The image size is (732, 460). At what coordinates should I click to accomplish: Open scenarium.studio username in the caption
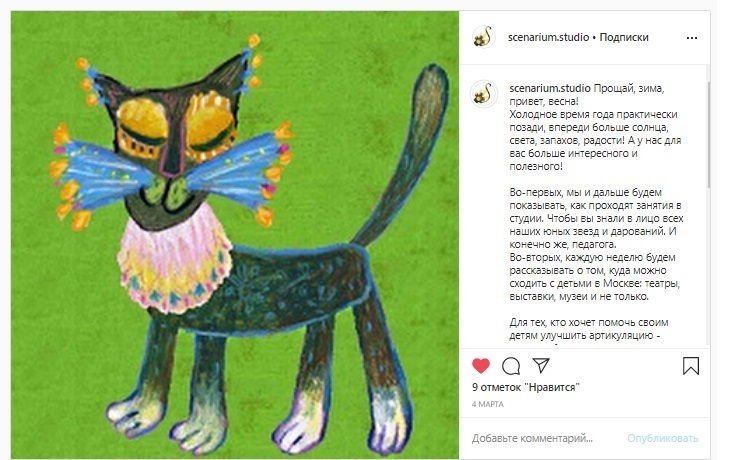pyautogui.click(x=549, y=88)
